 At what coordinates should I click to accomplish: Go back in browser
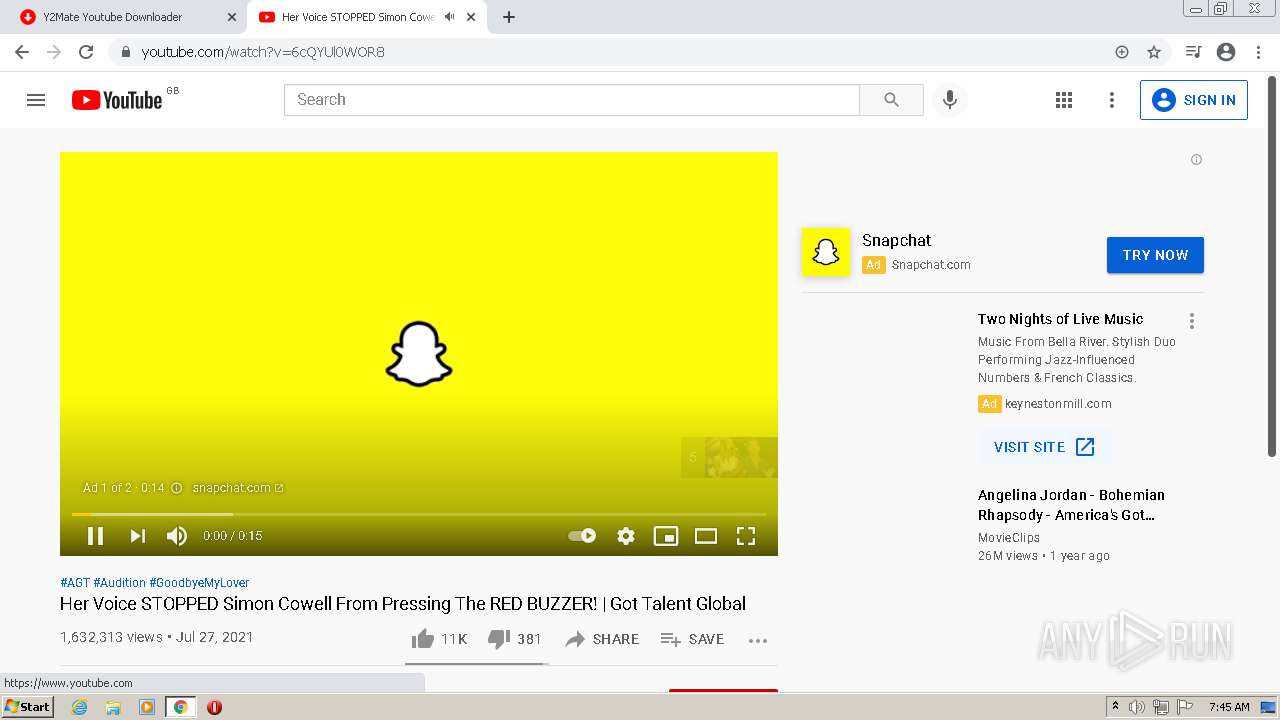tap(22, 52)
